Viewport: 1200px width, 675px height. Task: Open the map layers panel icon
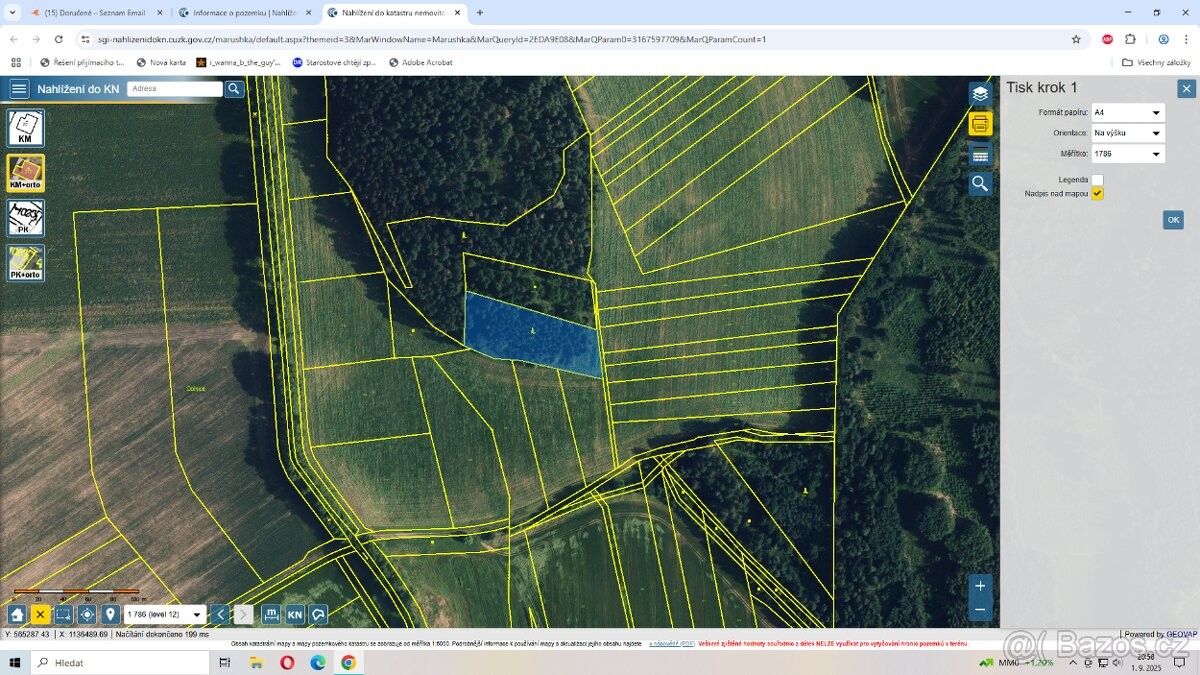pyautogui.click(x=980, y=94)
